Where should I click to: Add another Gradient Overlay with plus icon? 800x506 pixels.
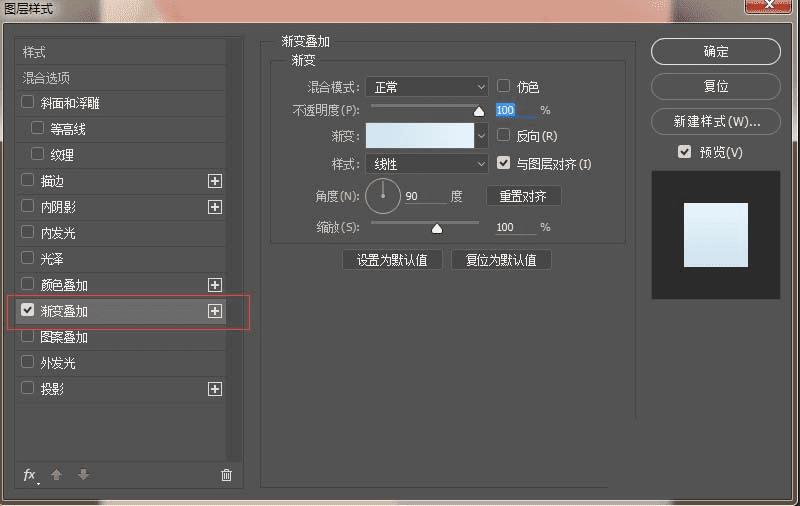pyautogui.click(x=215, y=311)
